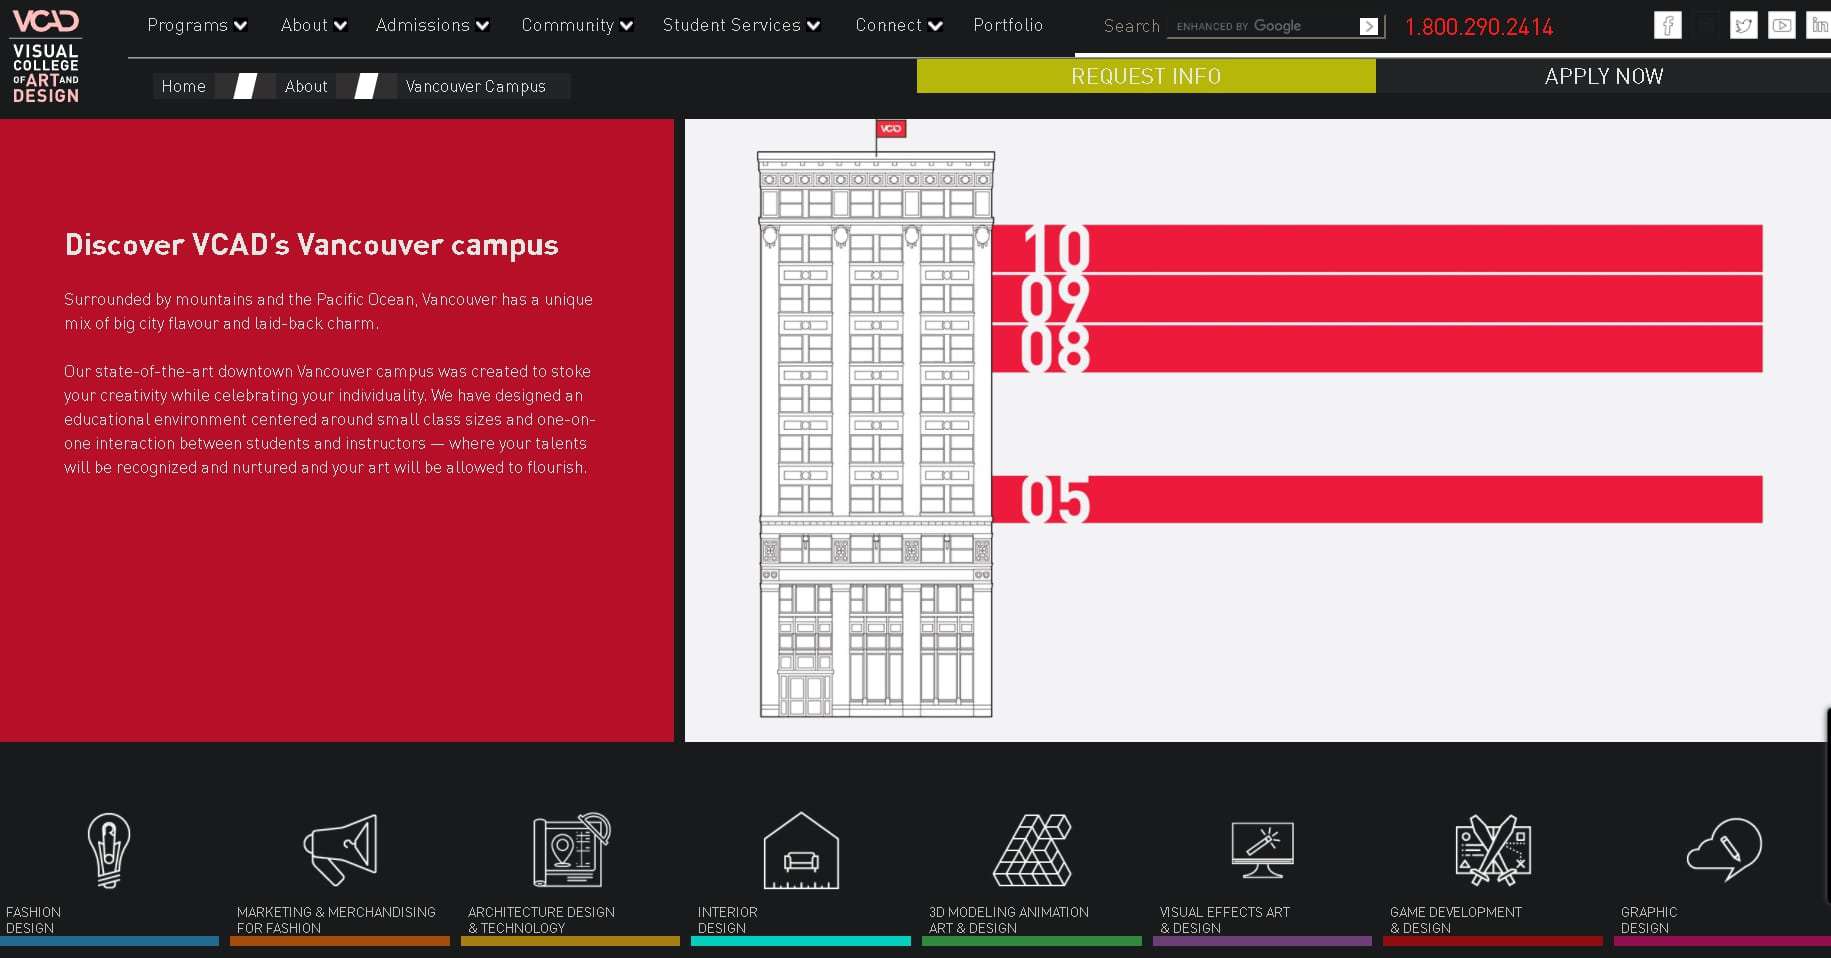
Task: Click the VCAD flag atop the building
Action: (890, 128)
